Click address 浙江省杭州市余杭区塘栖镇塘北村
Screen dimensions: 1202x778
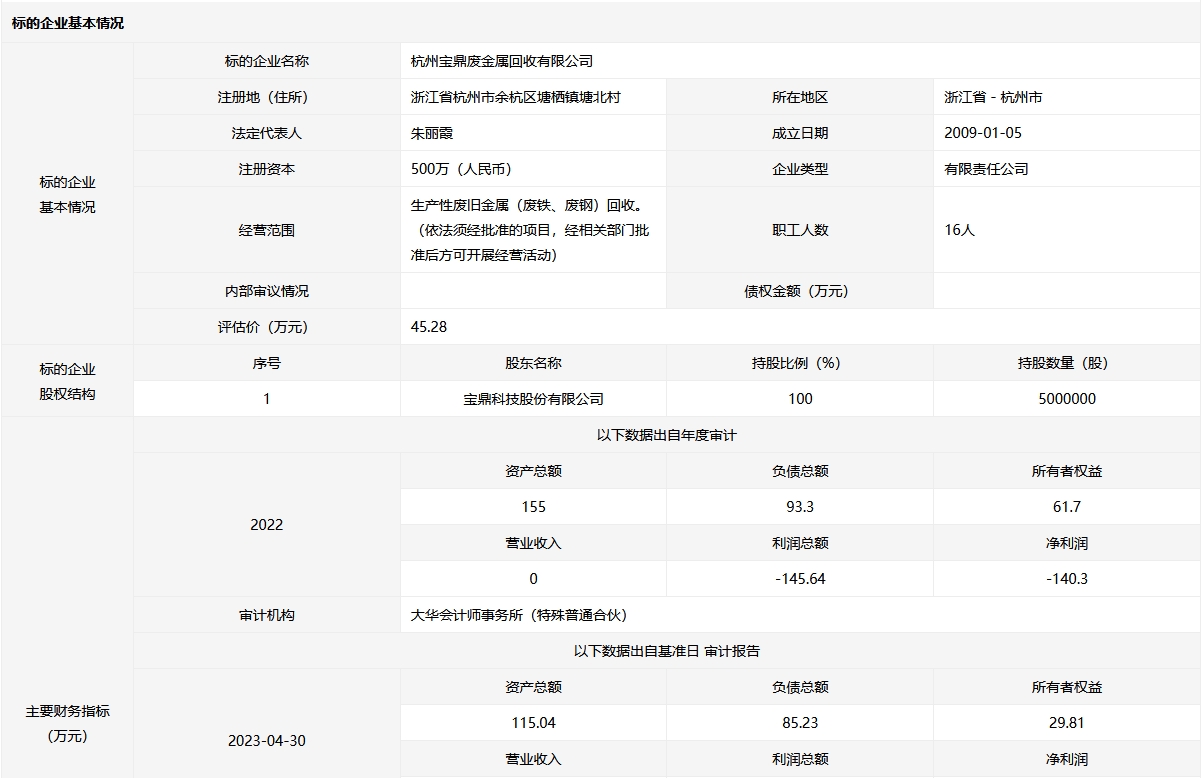[x=516, y=97]
